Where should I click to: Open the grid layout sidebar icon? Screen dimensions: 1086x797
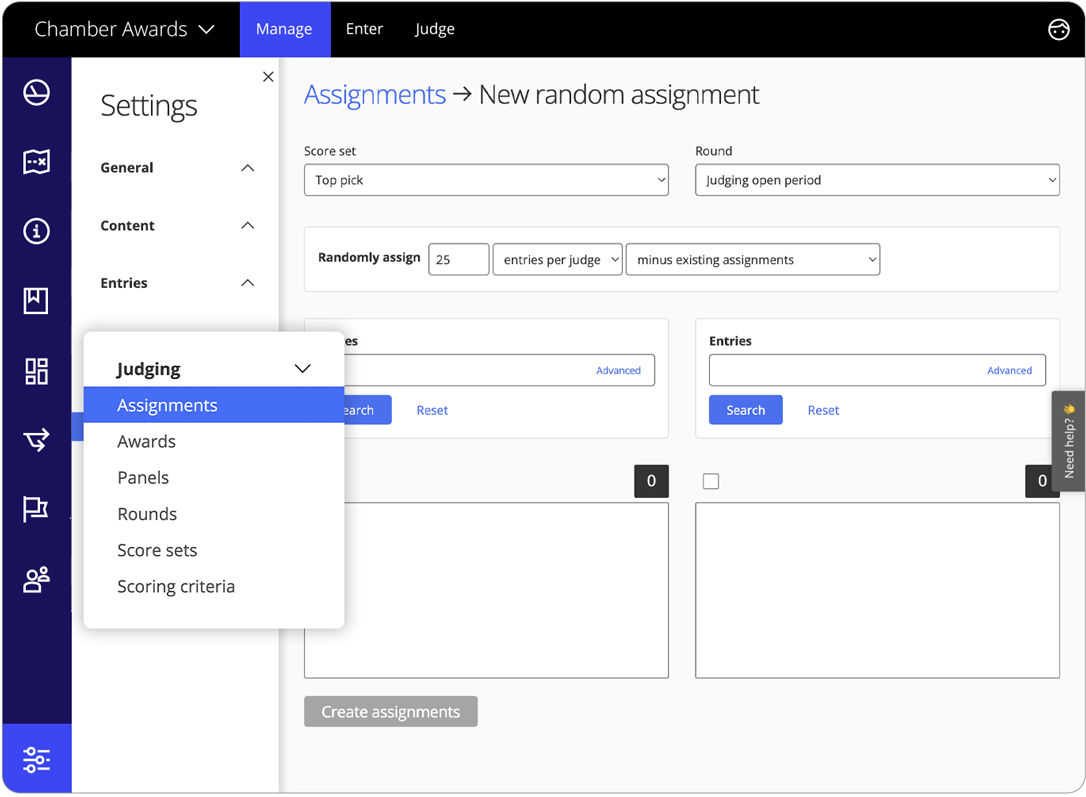[37, 371]
